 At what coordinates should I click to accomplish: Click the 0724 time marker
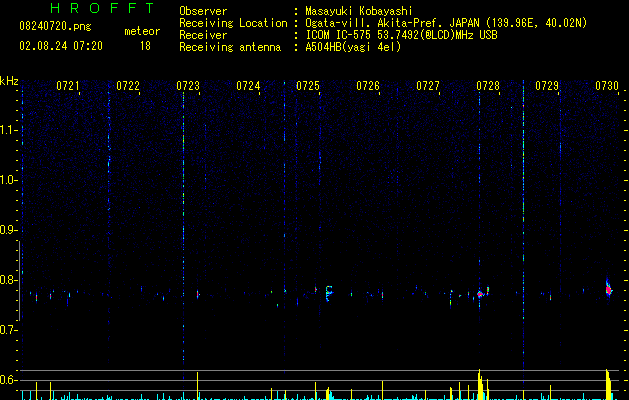[248, 86]
